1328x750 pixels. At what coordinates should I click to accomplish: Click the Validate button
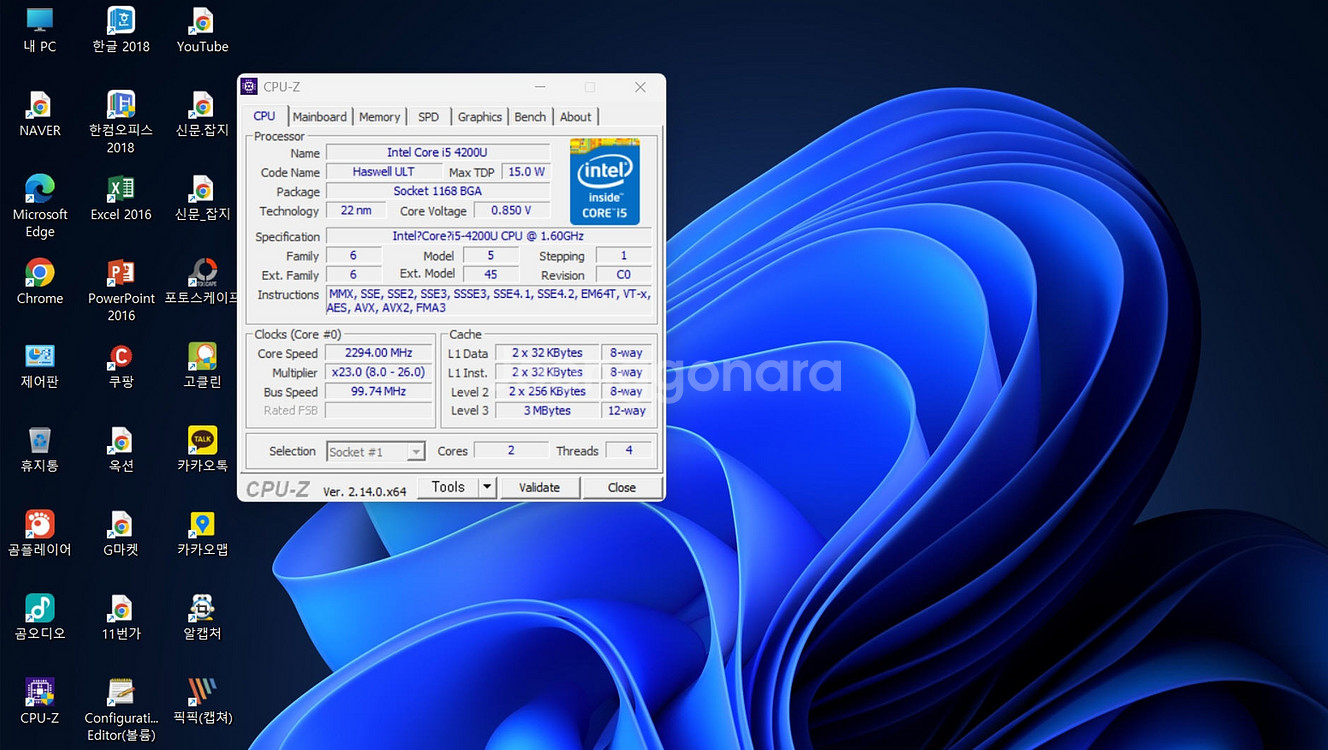[x=540, y=487]
